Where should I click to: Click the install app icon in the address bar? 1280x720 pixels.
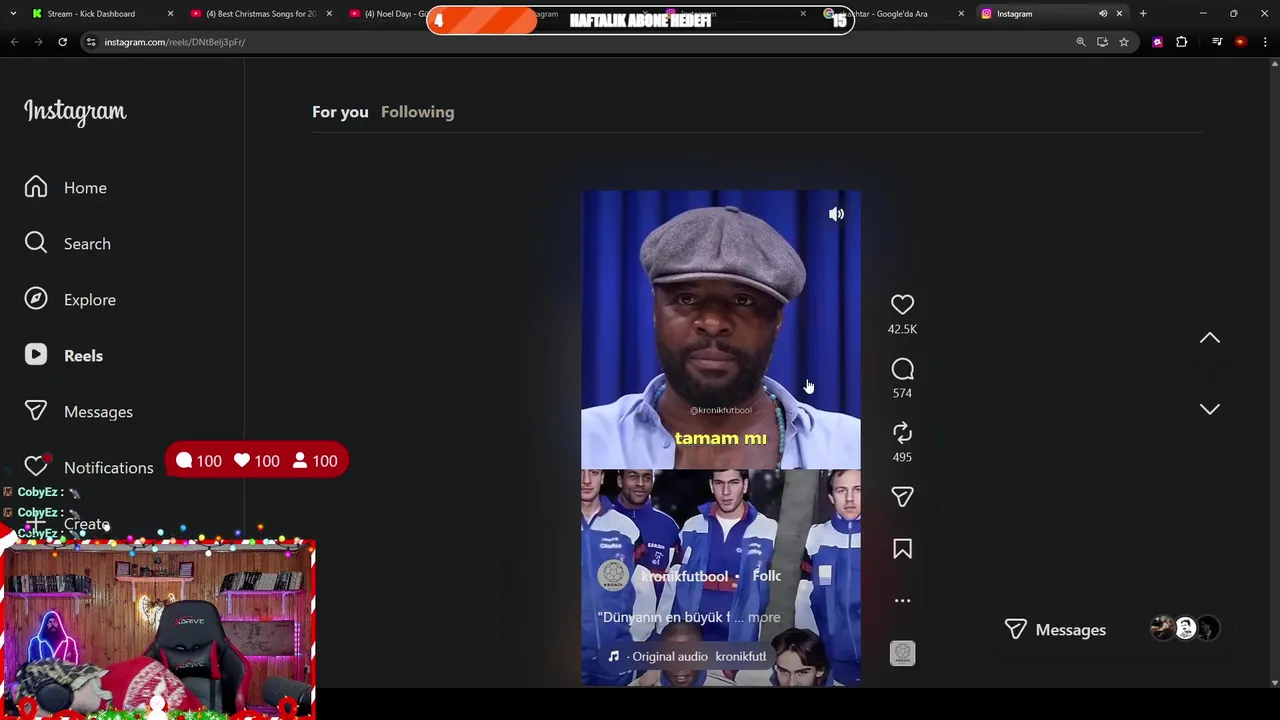point(1102,42)
